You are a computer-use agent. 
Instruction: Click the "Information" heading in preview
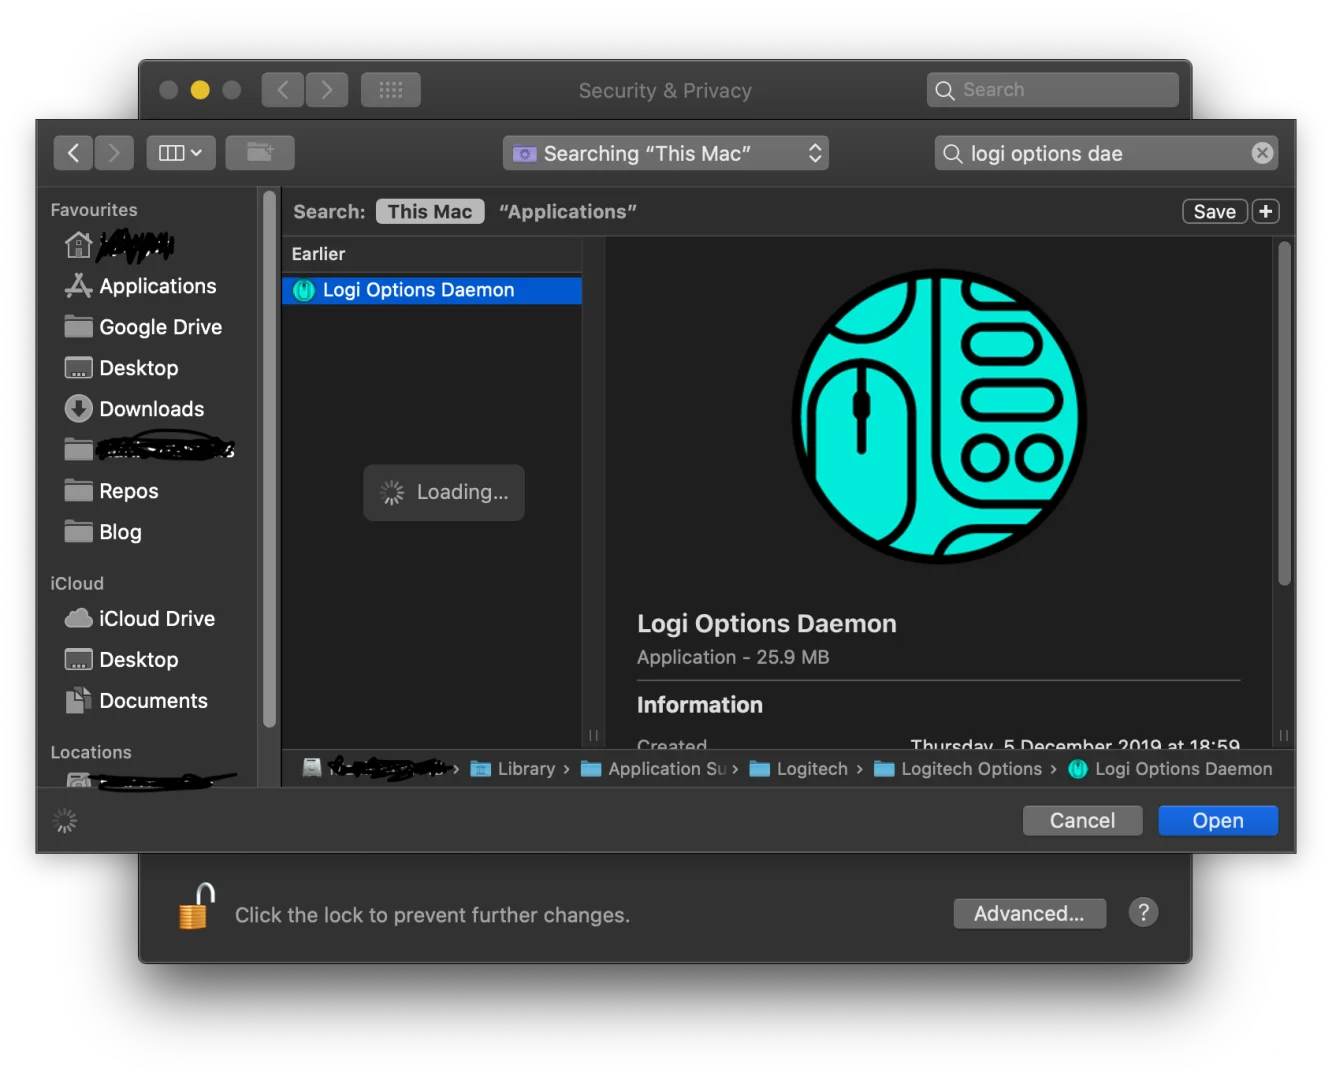700,705
